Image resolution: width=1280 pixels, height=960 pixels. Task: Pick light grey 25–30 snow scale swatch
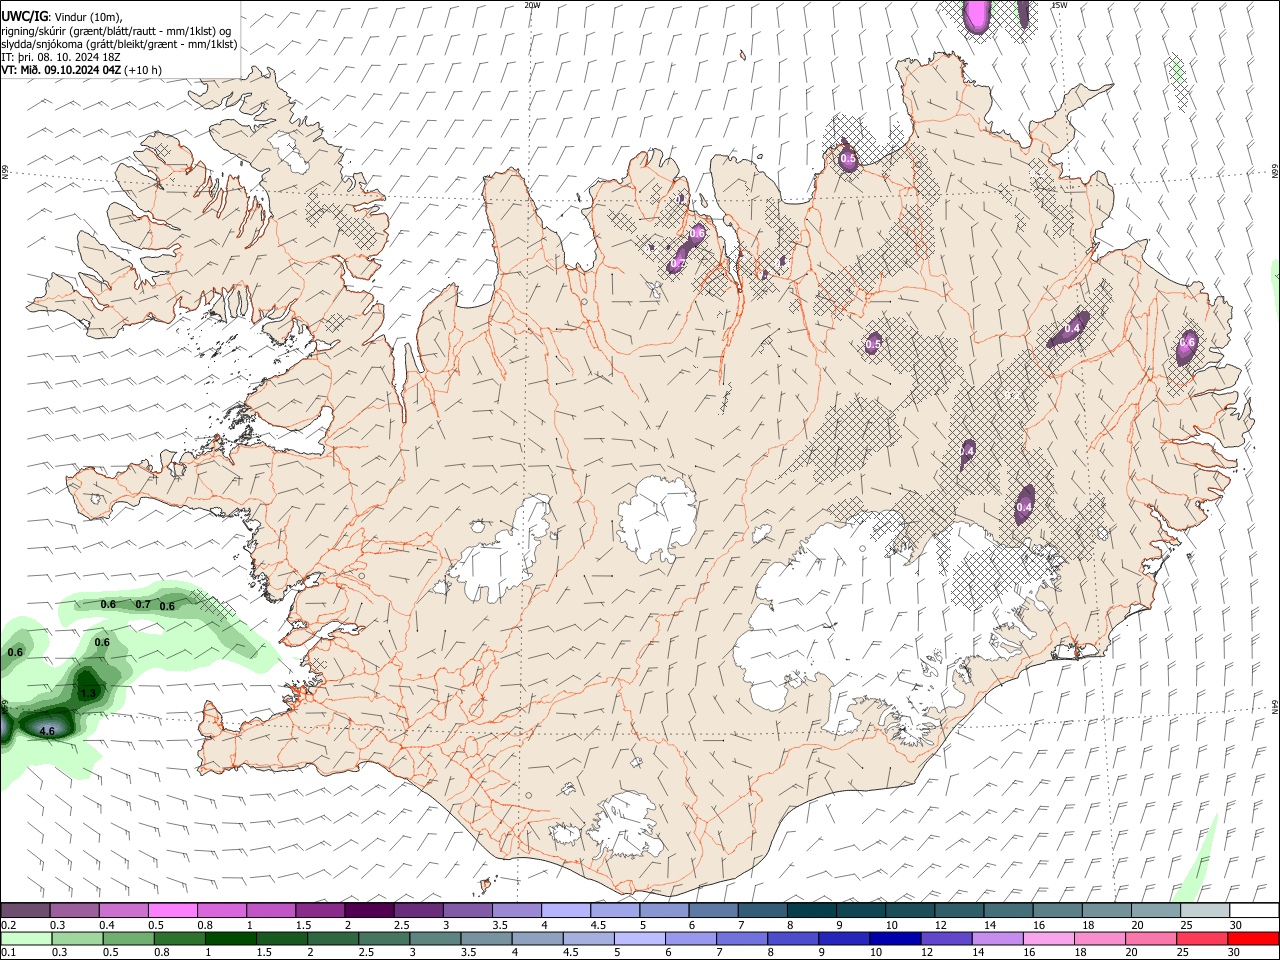click(1205, 911)
